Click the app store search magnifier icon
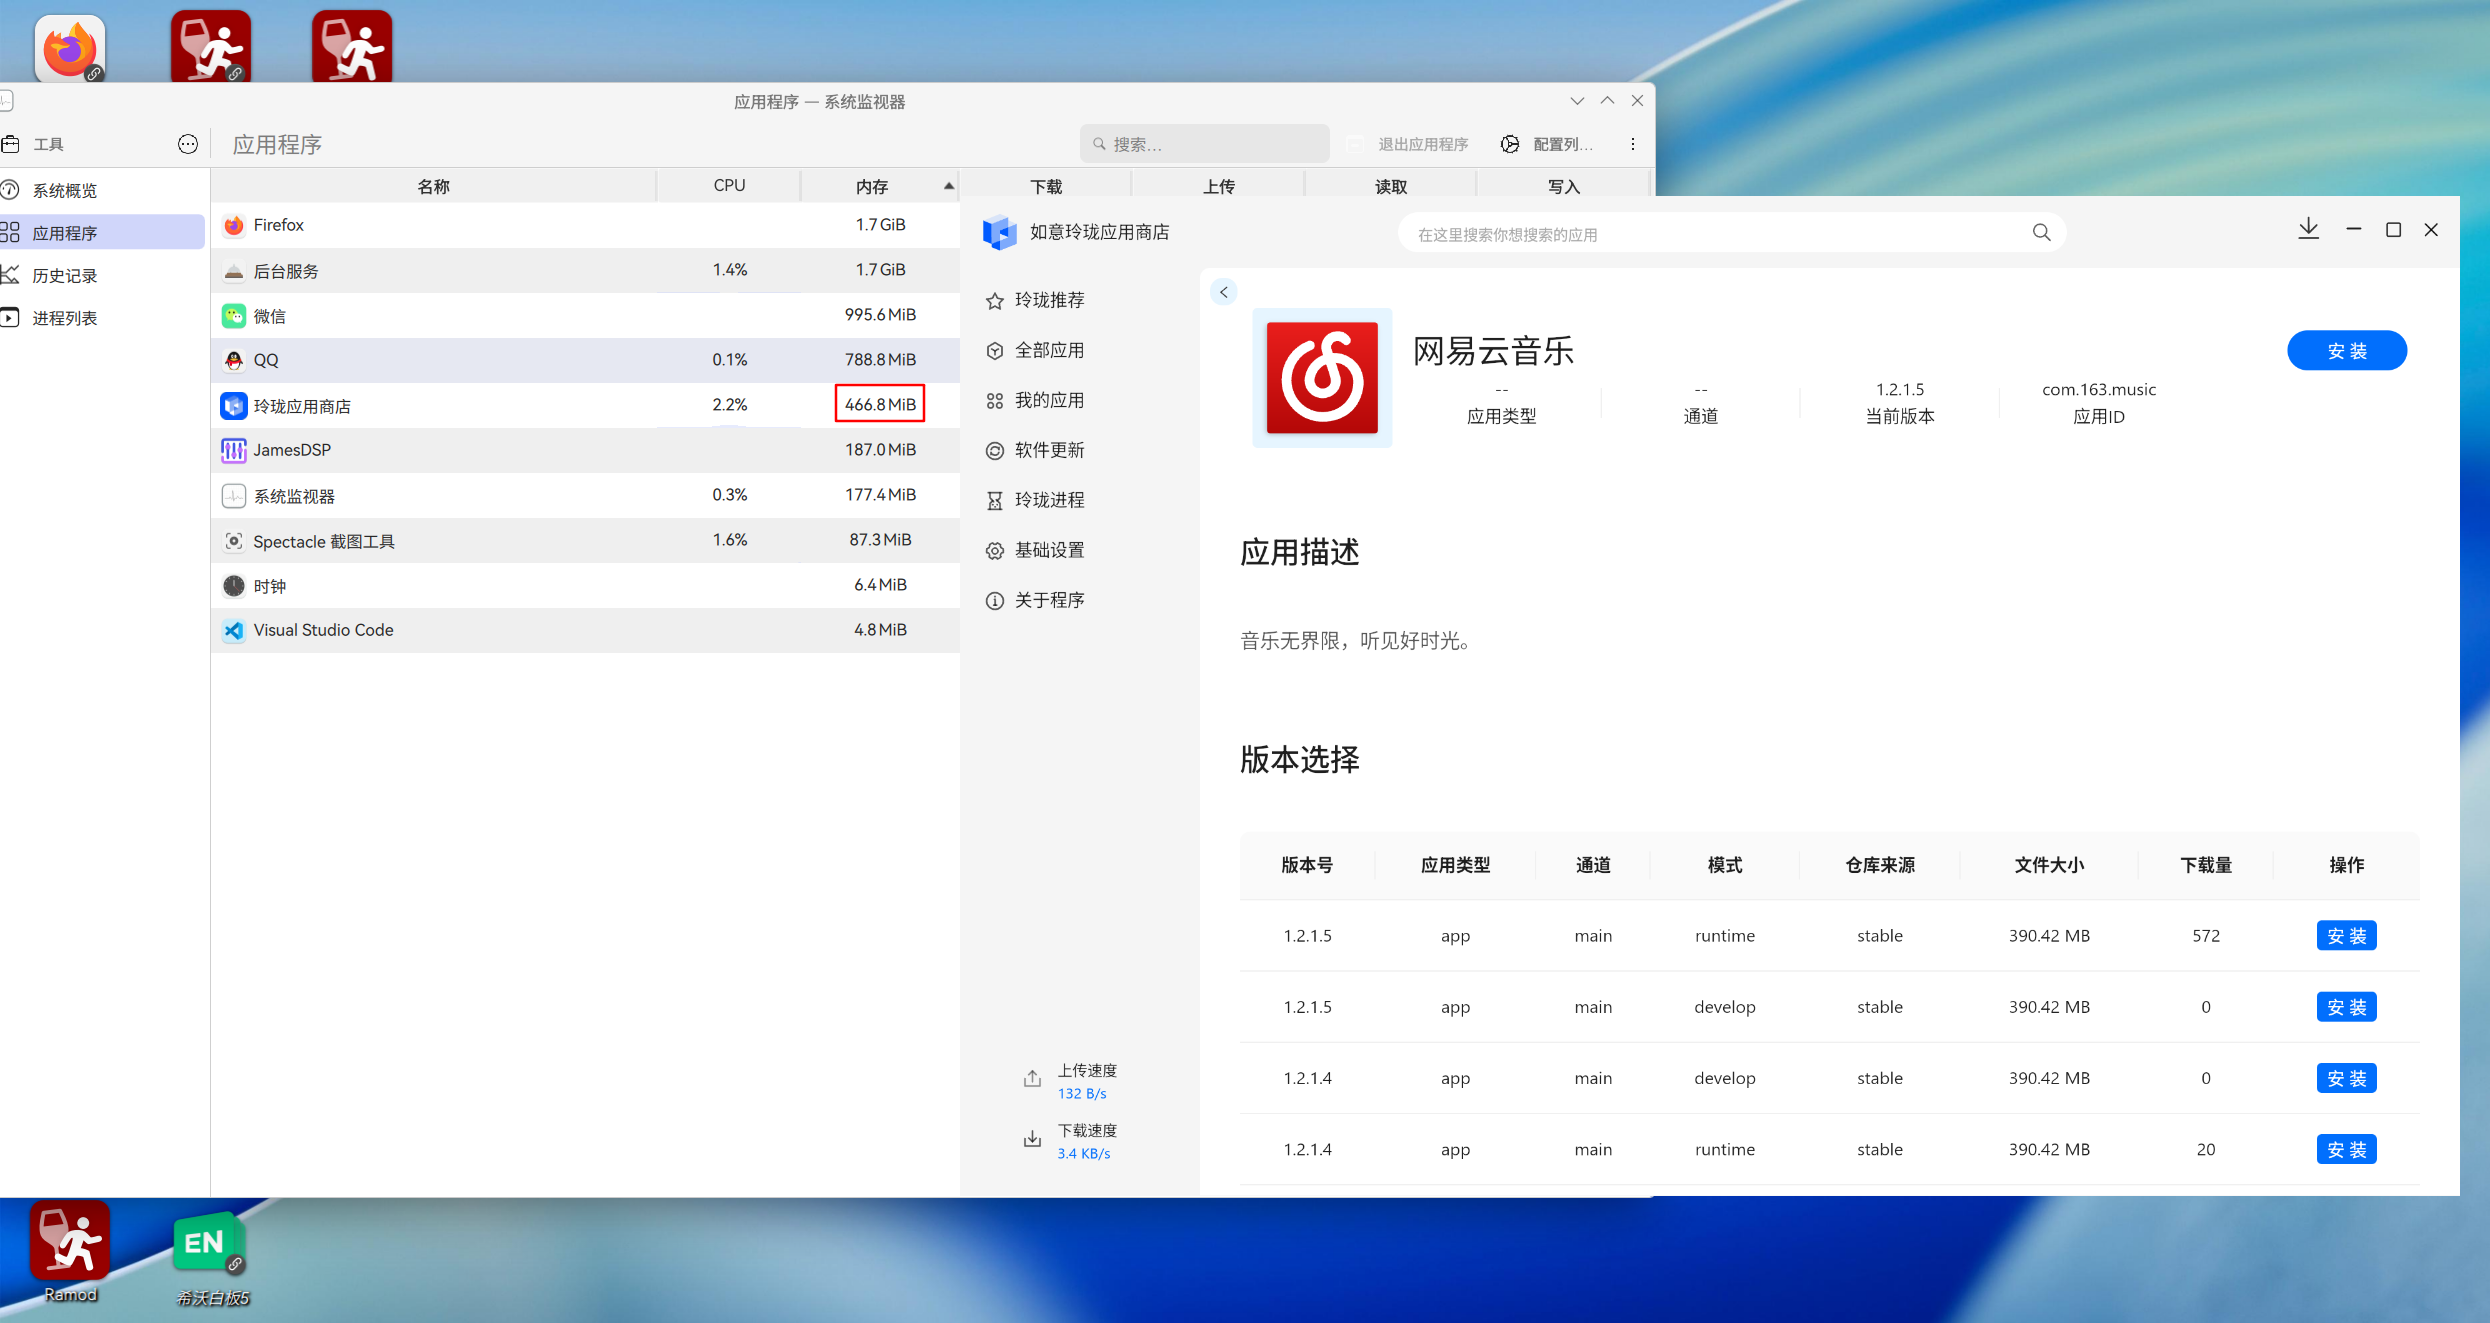The height and width of the screenshot is (1323, 2490). [x=2041, y=233]
